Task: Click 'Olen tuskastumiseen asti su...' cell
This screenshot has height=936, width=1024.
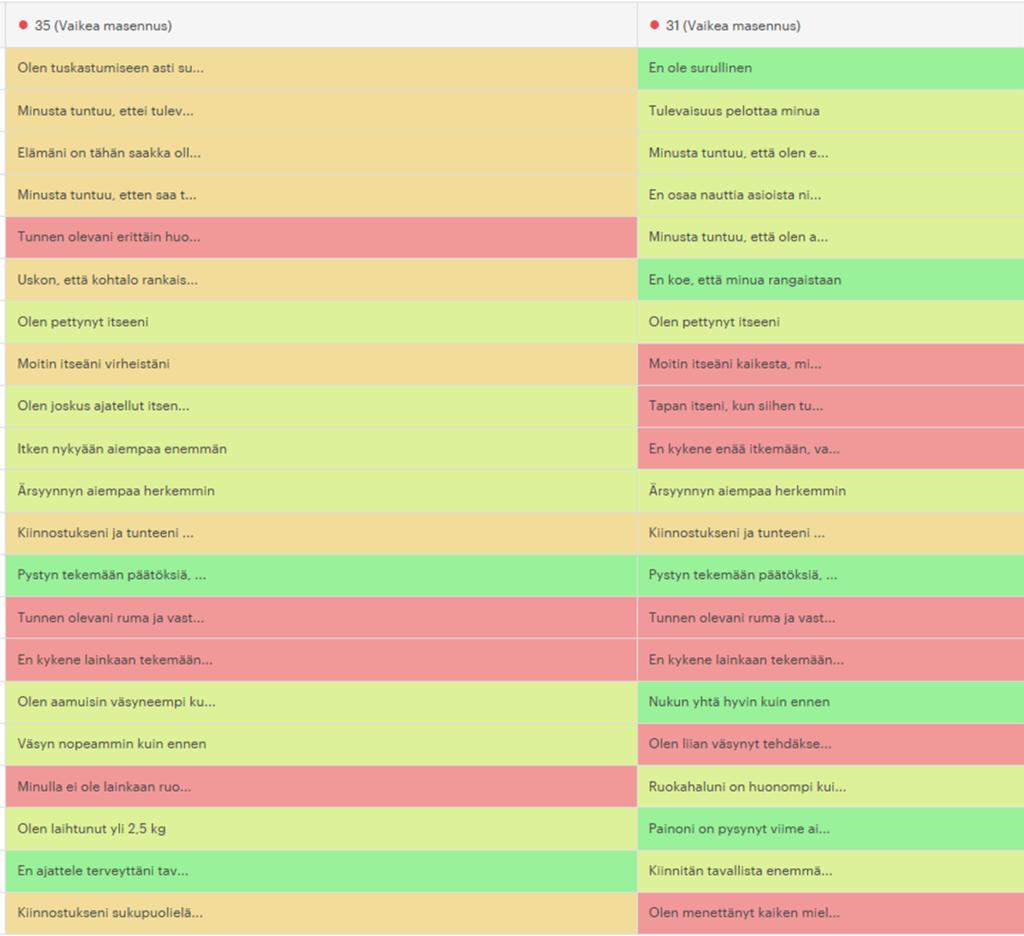Action: tap(321, 68)
